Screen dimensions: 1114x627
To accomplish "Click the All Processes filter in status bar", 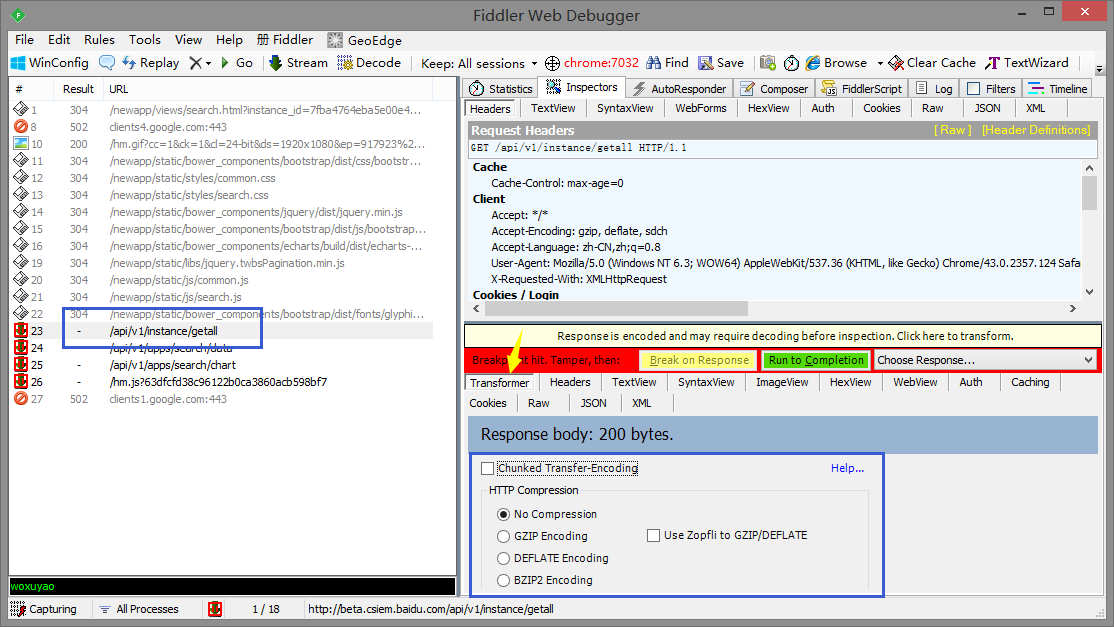I will click(x=139, y=609).
